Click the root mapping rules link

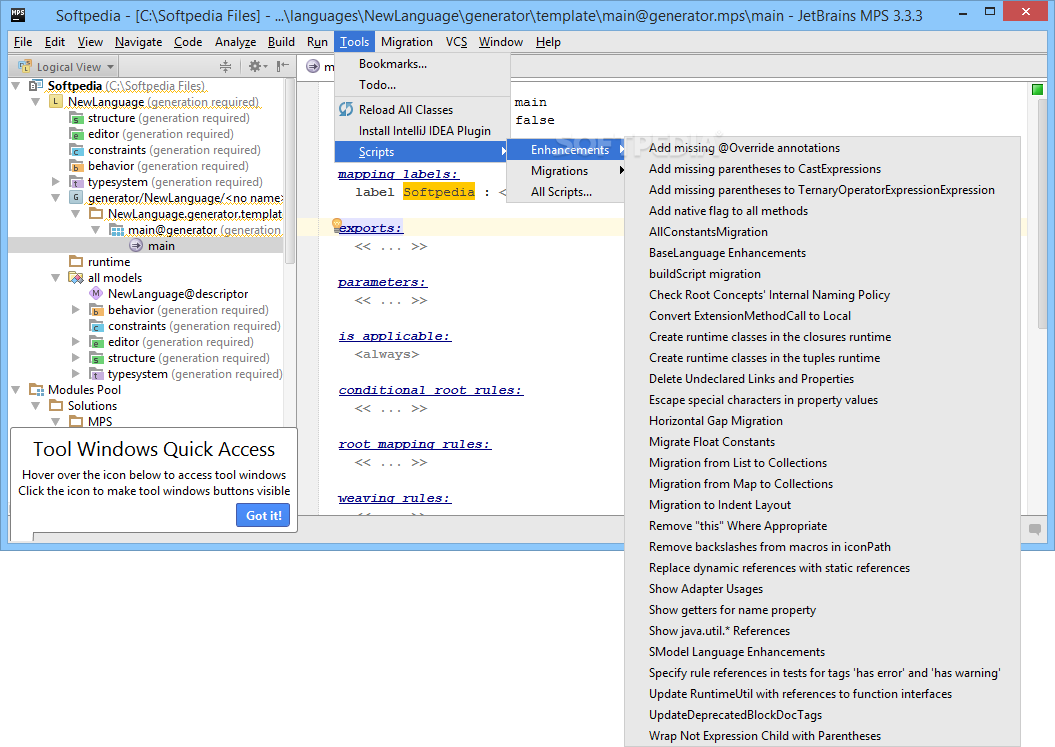point(414,444)
